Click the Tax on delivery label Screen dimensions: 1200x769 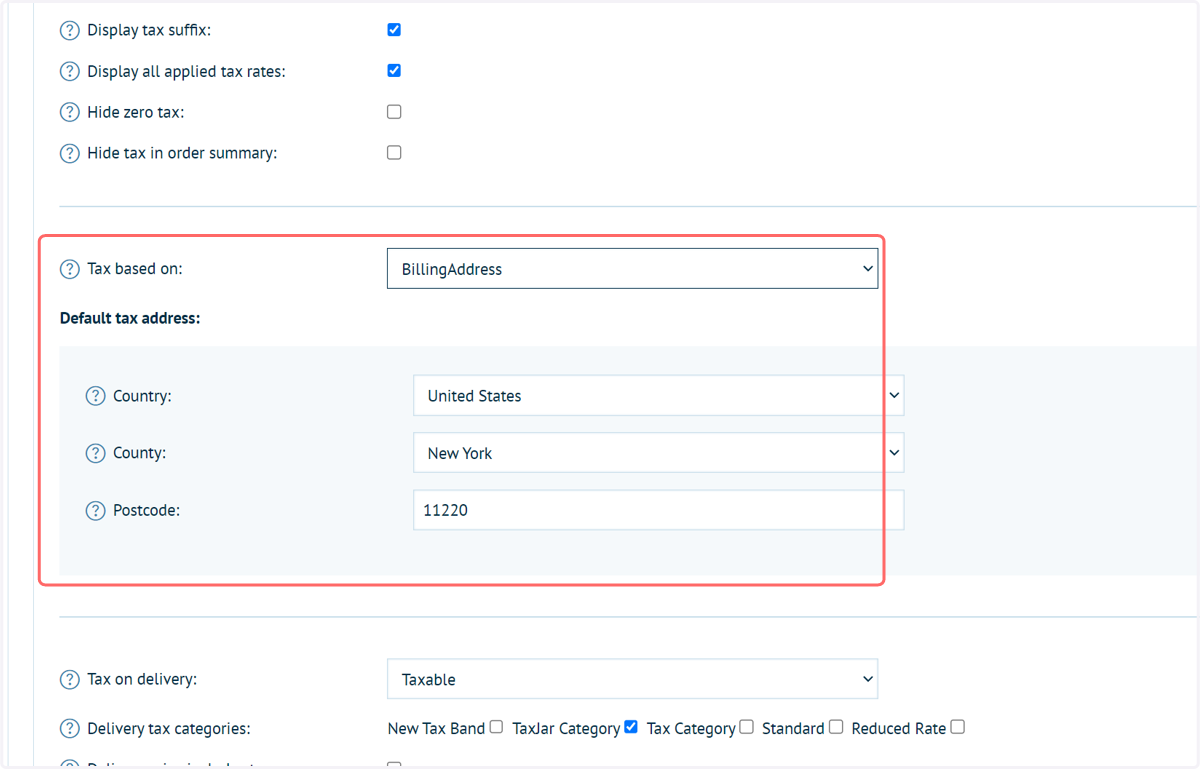tap(142, 679)
